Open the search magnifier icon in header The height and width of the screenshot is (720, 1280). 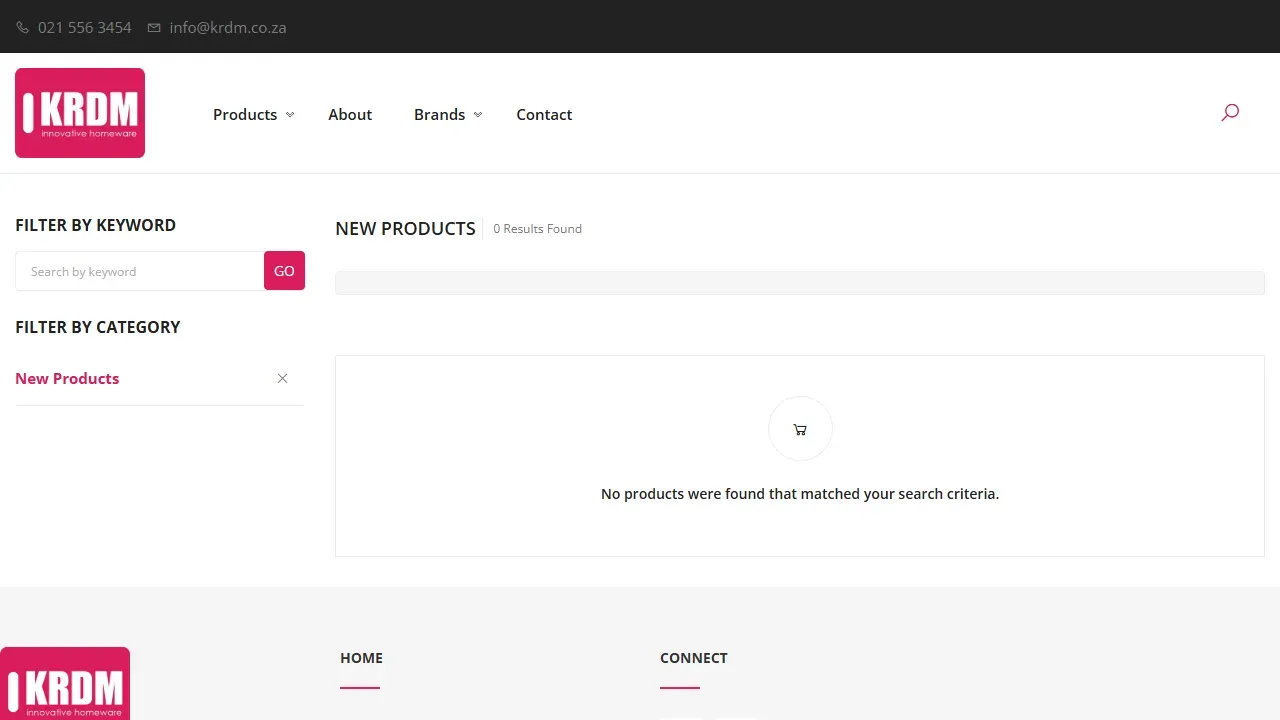tap(1230, 113)
